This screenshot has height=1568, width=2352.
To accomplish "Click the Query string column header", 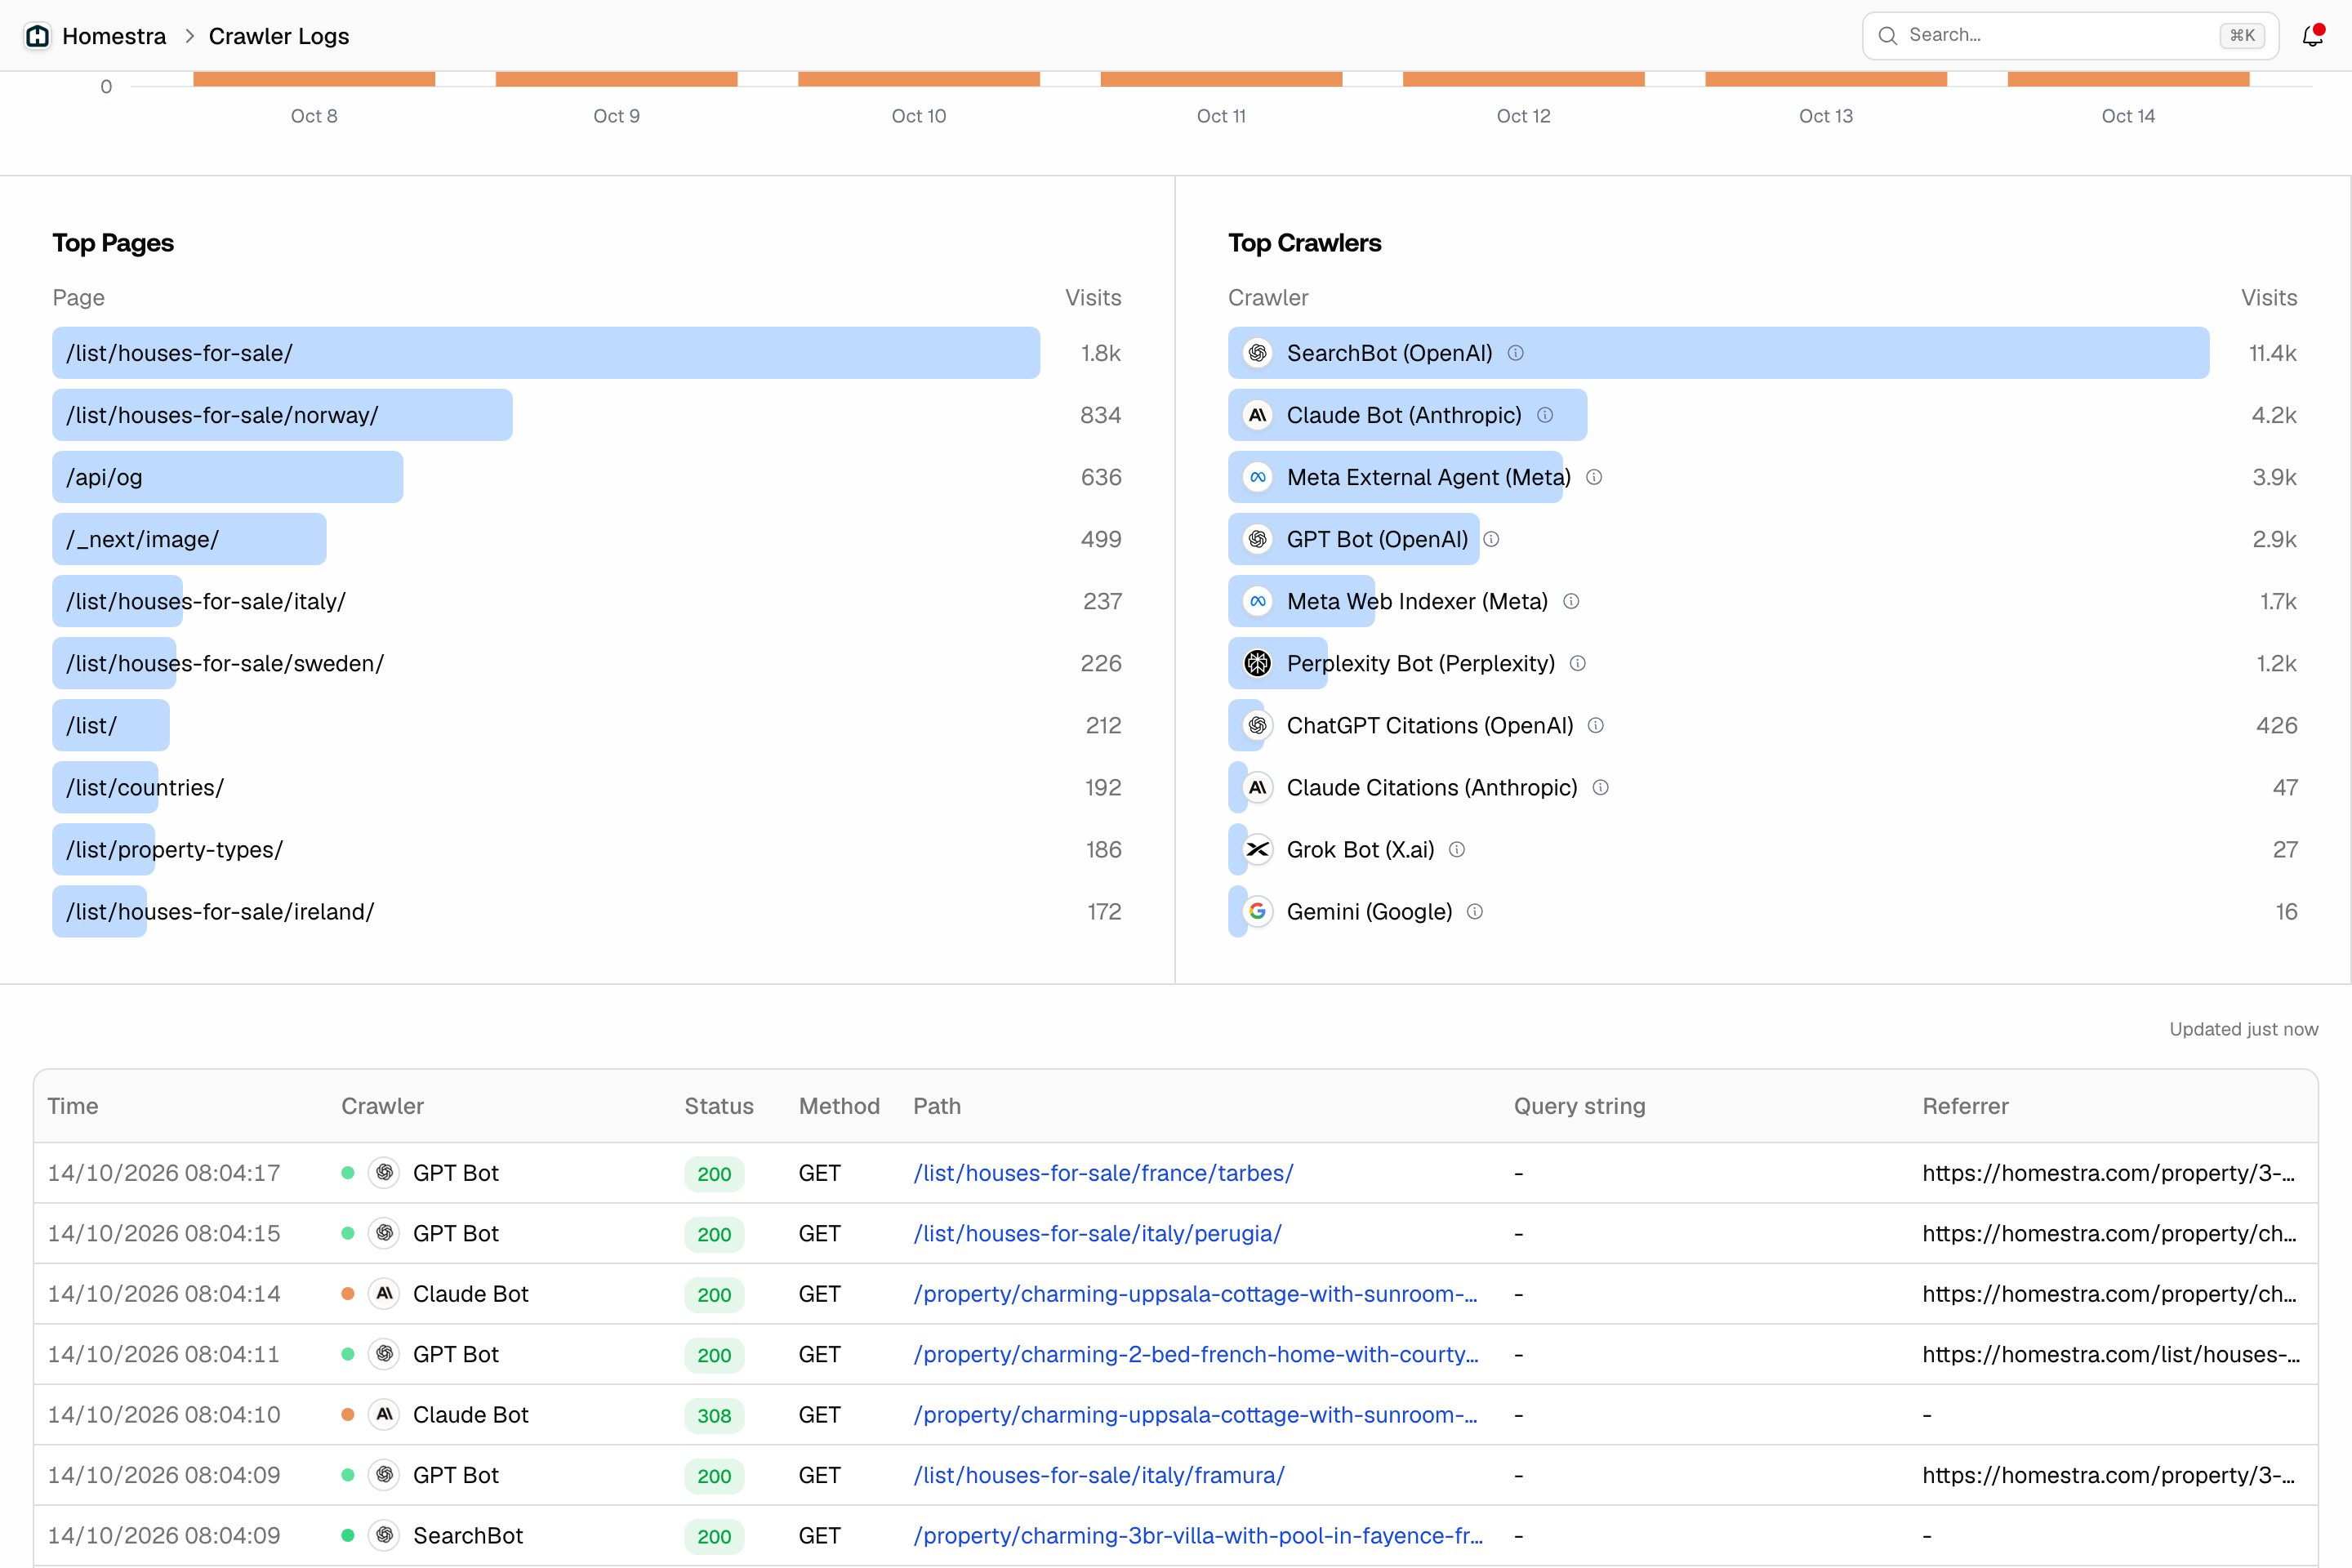I will pyautogui.click(x=1579, y=1106).
